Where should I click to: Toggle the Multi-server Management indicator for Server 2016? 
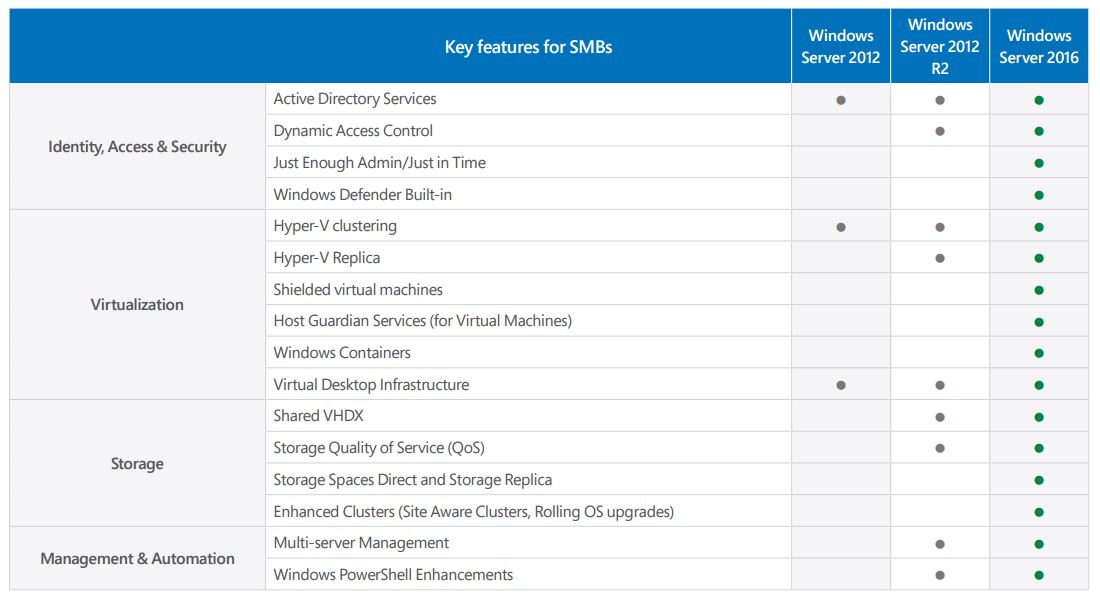[x=1039, y=542]
